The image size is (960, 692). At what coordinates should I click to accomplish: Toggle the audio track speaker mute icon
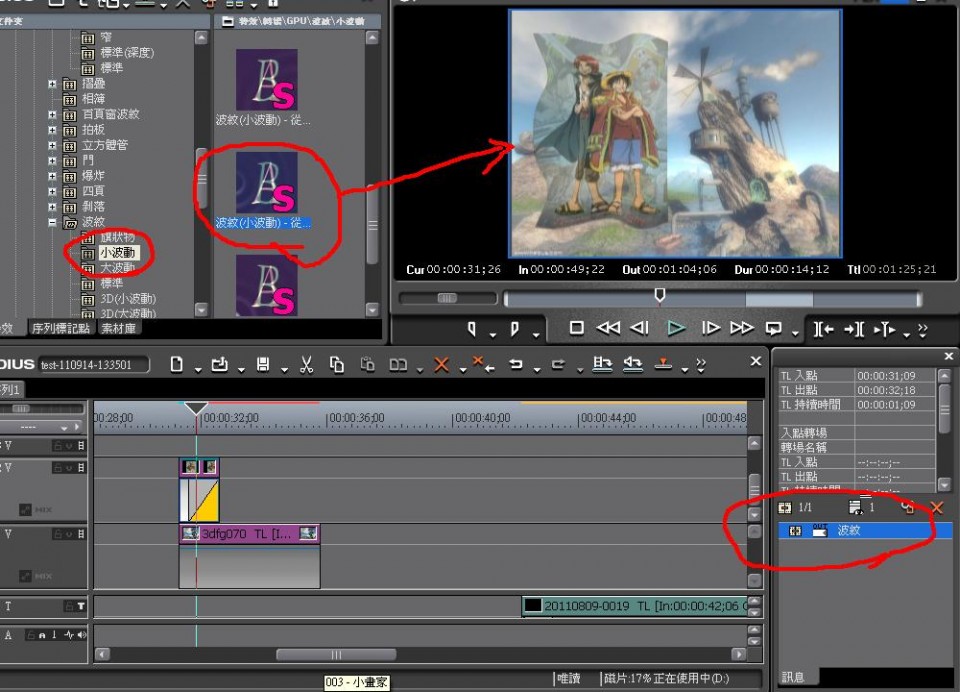point(81,635)
